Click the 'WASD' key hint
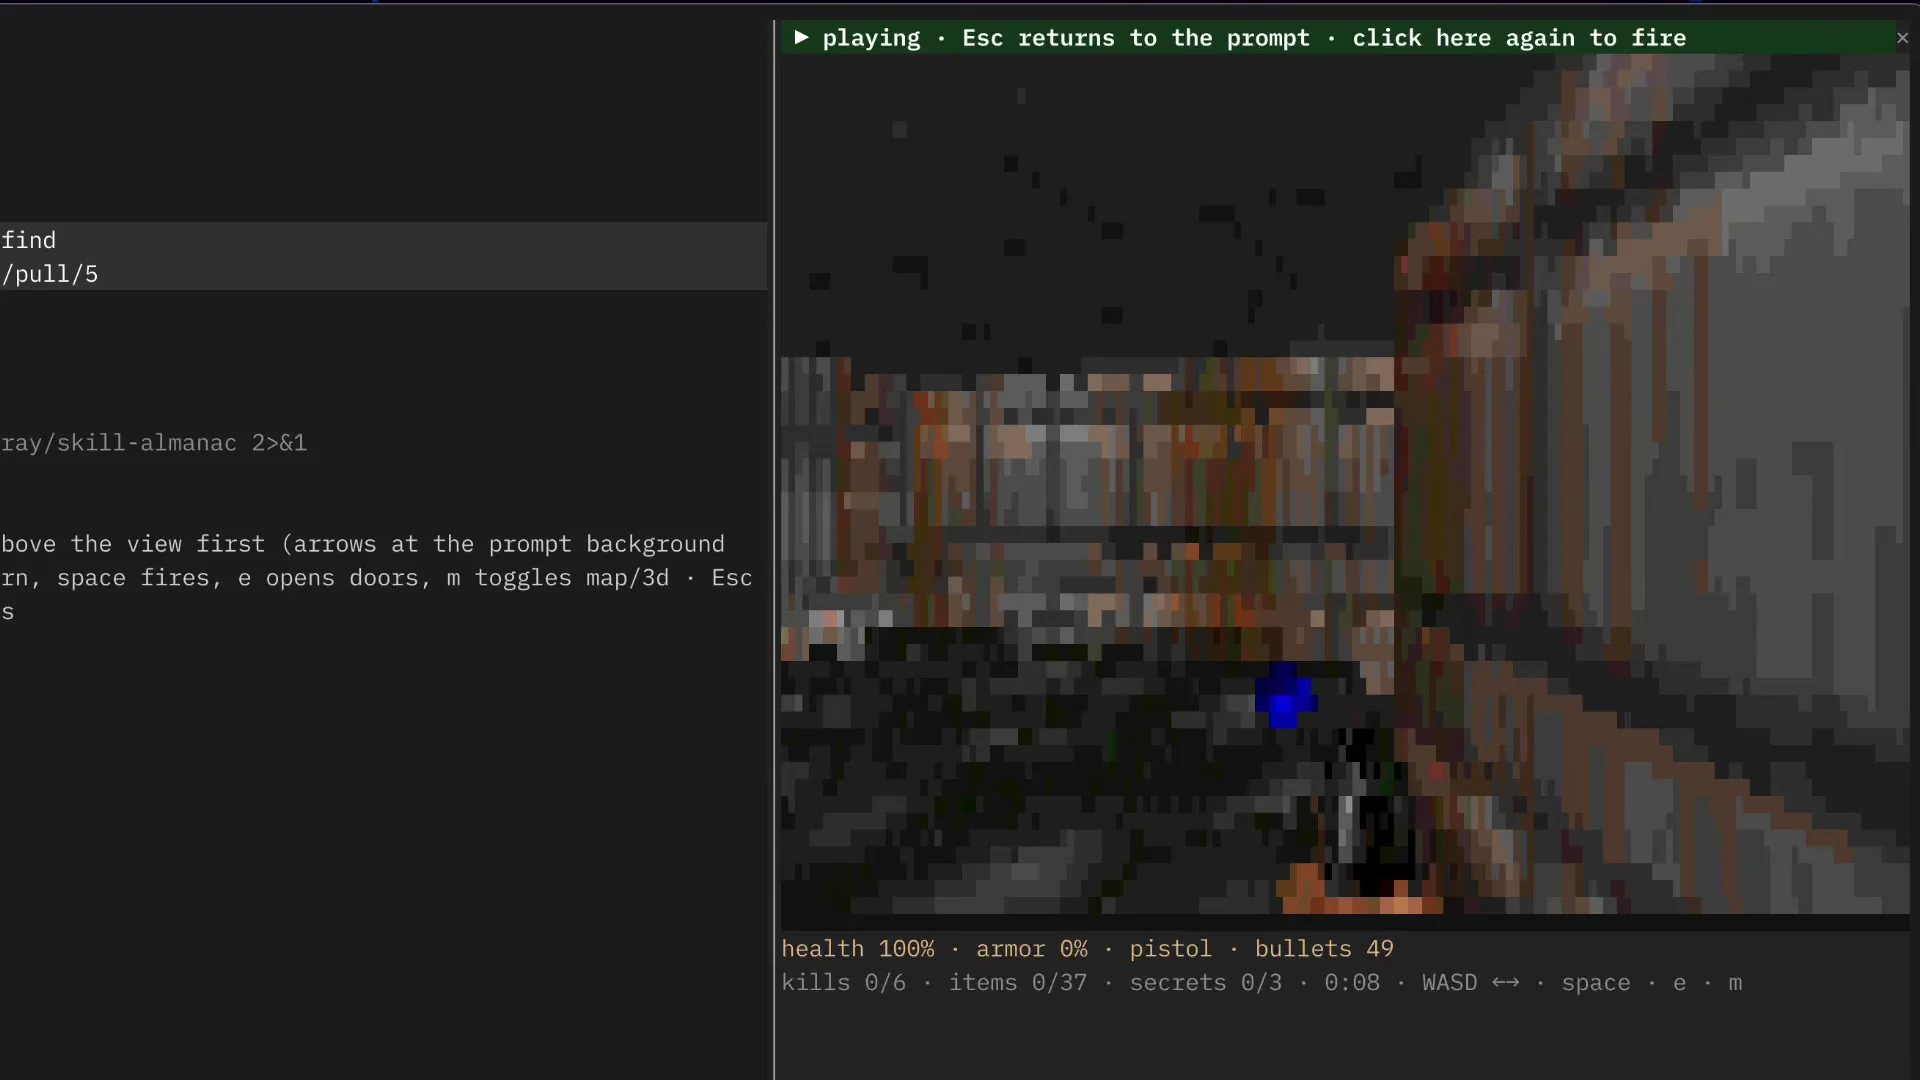This screenshot has height=1080, width=1920. pyautogui.click(x=1449, y=982)
